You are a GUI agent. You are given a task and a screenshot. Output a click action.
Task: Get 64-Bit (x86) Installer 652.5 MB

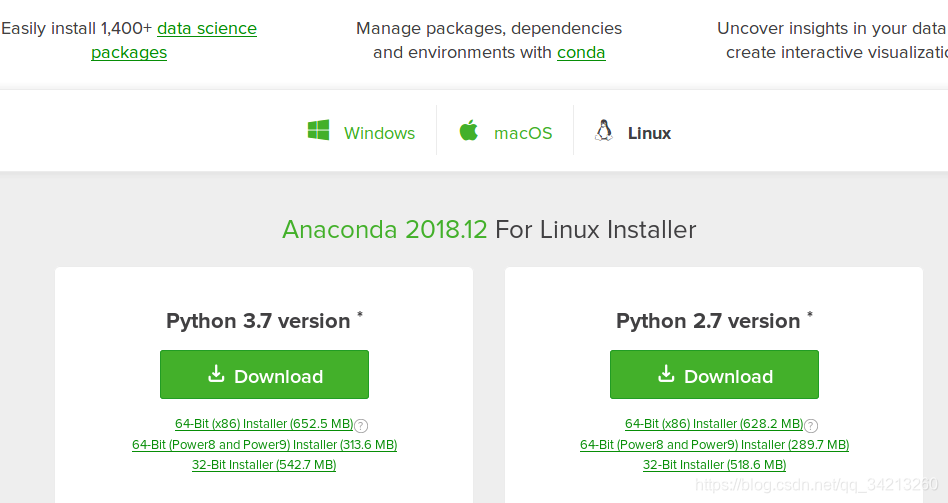[x=264, y=424]
